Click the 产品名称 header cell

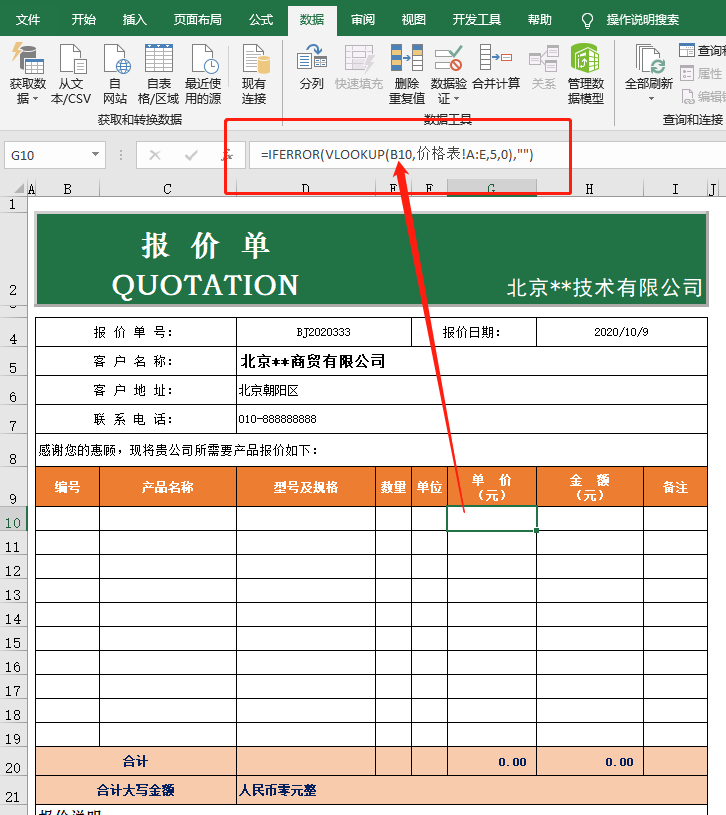168,487
